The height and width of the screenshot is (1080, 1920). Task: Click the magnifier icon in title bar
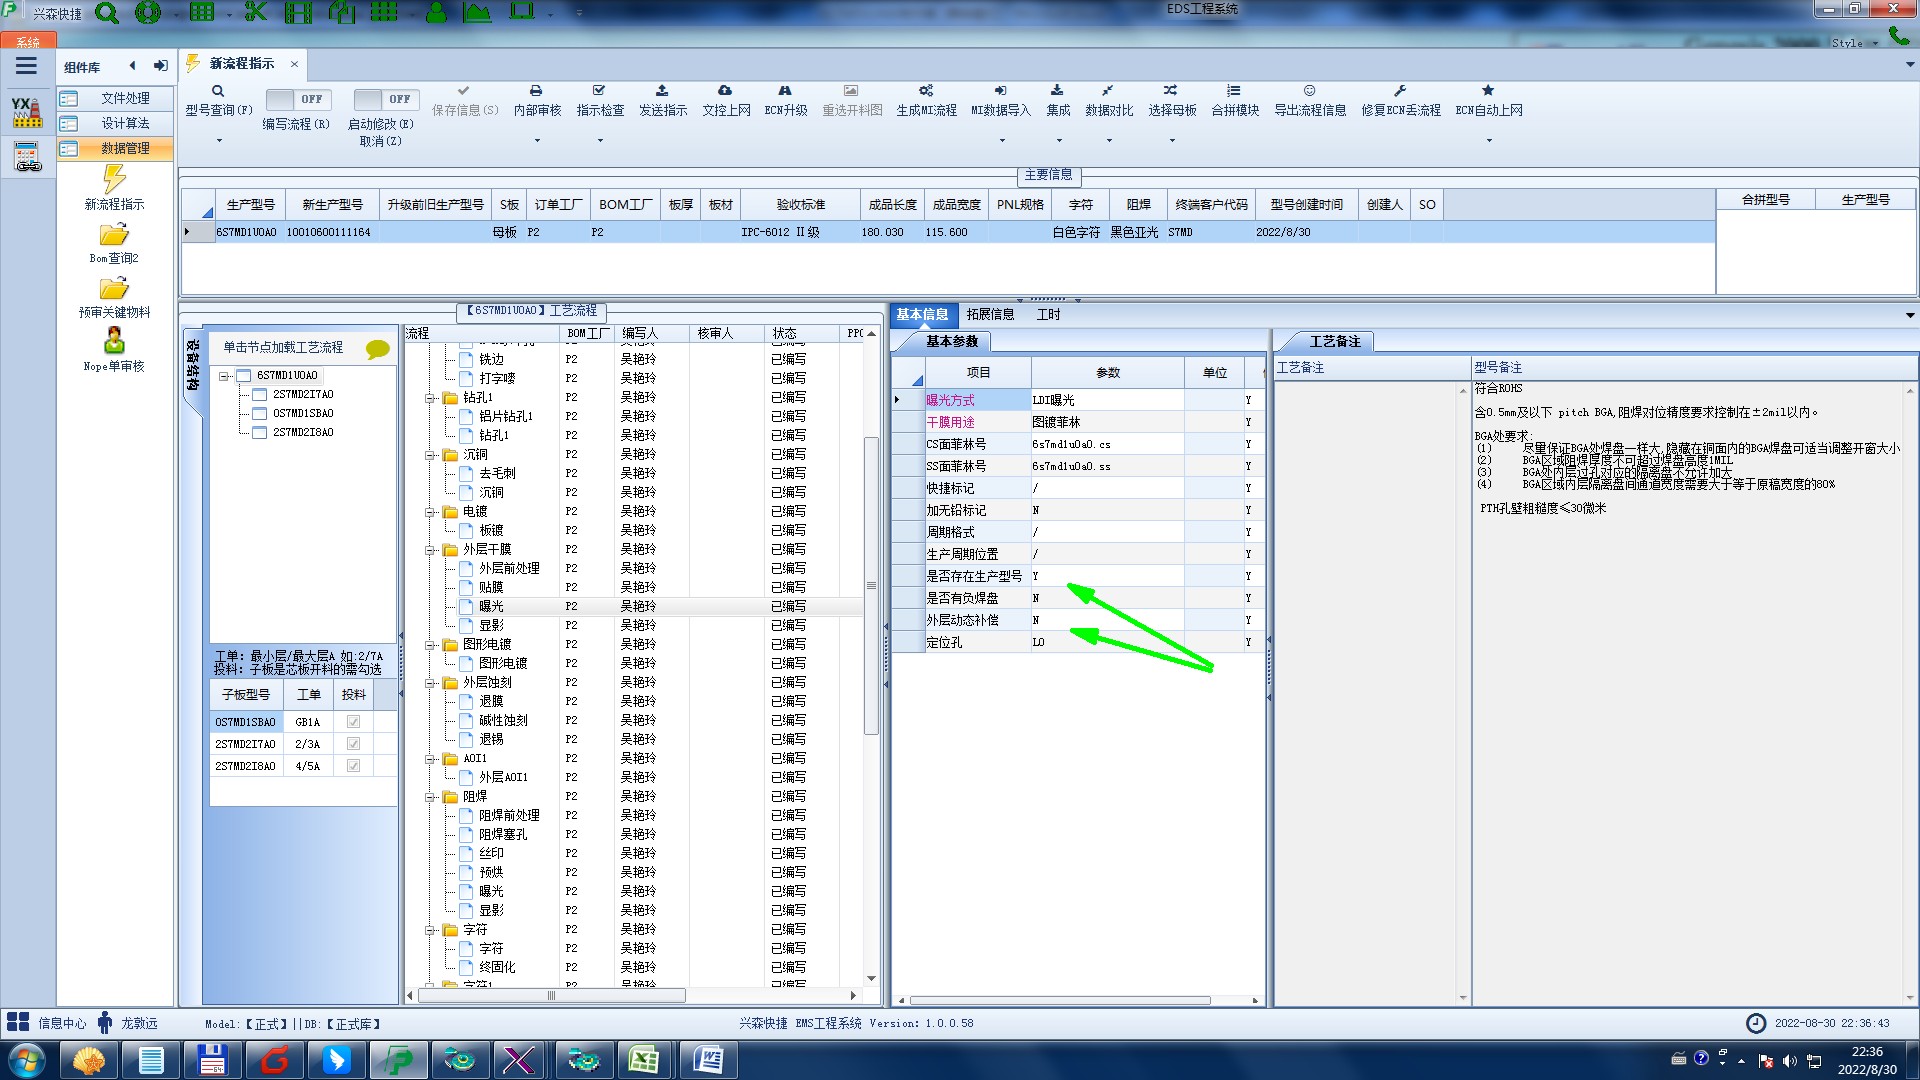click(106, 13)
